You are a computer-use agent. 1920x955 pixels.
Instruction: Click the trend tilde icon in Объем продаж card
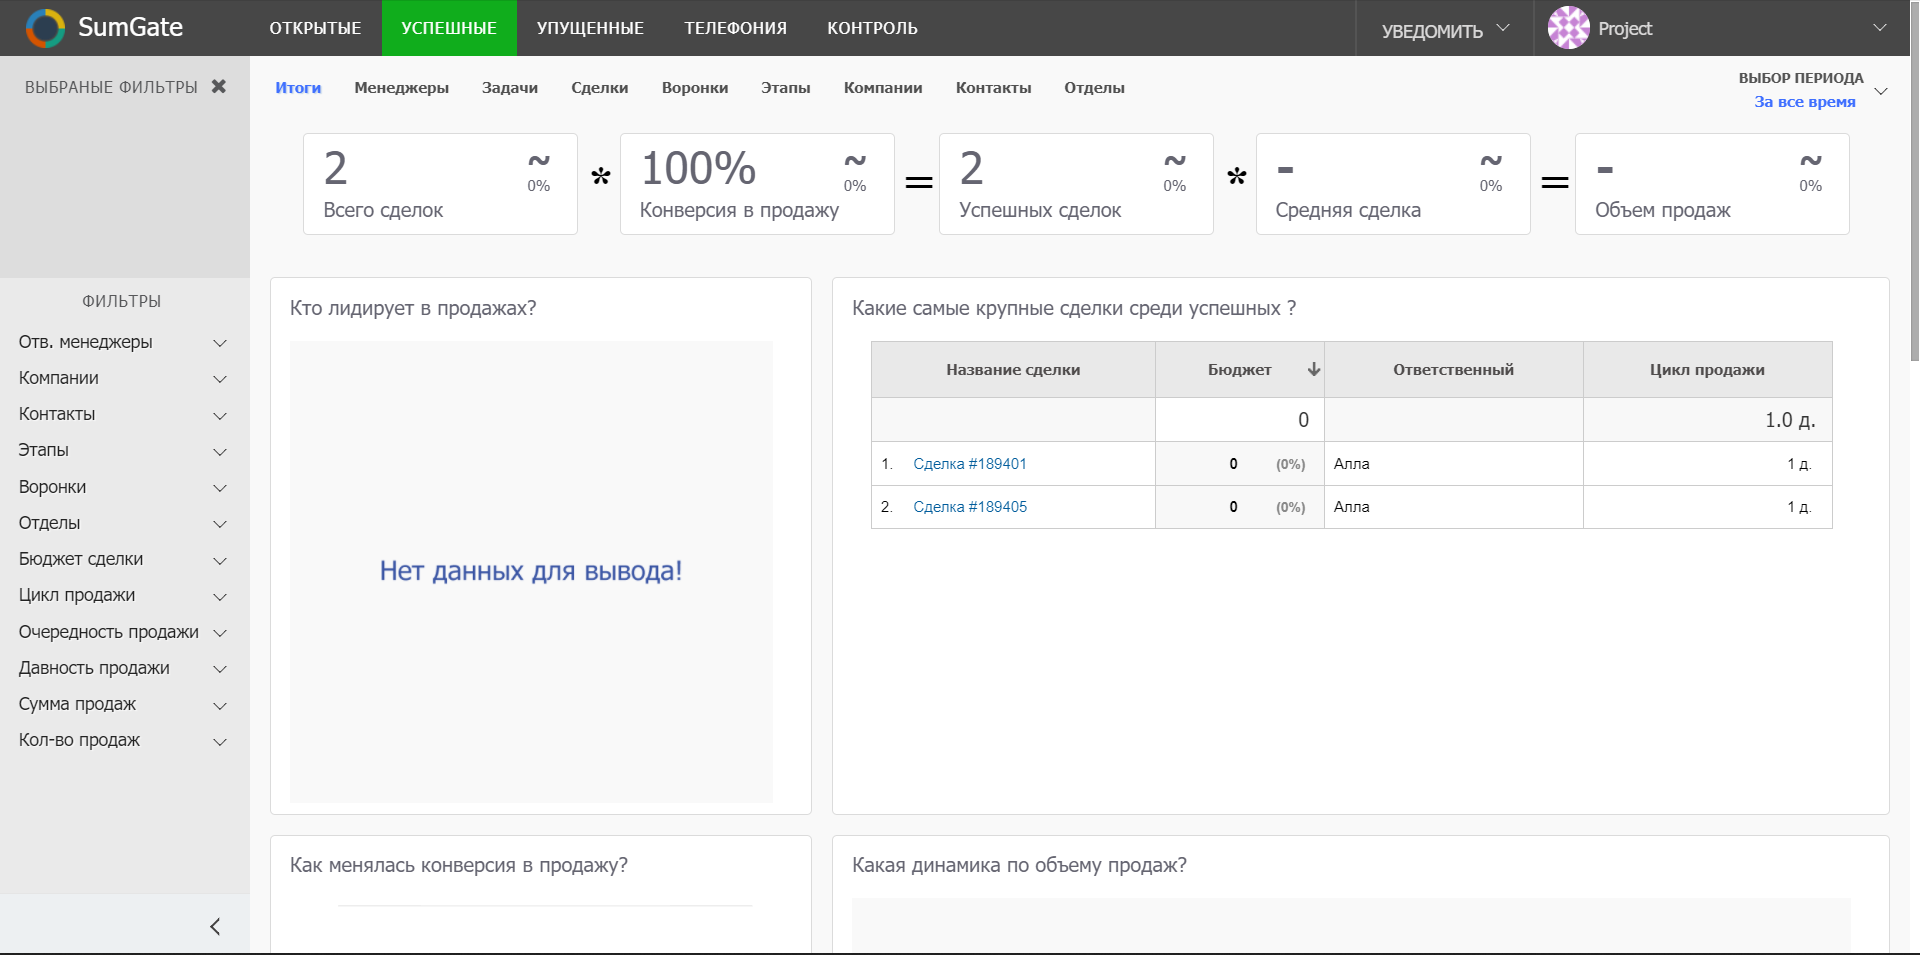[1811, 160]
